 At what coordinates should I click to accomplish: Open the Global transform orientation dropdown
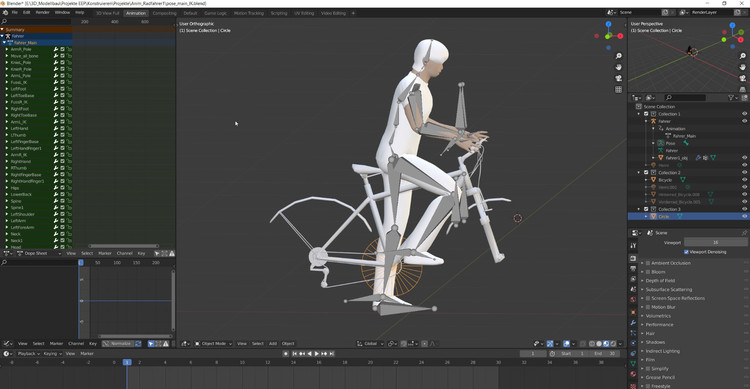(370, 344)
